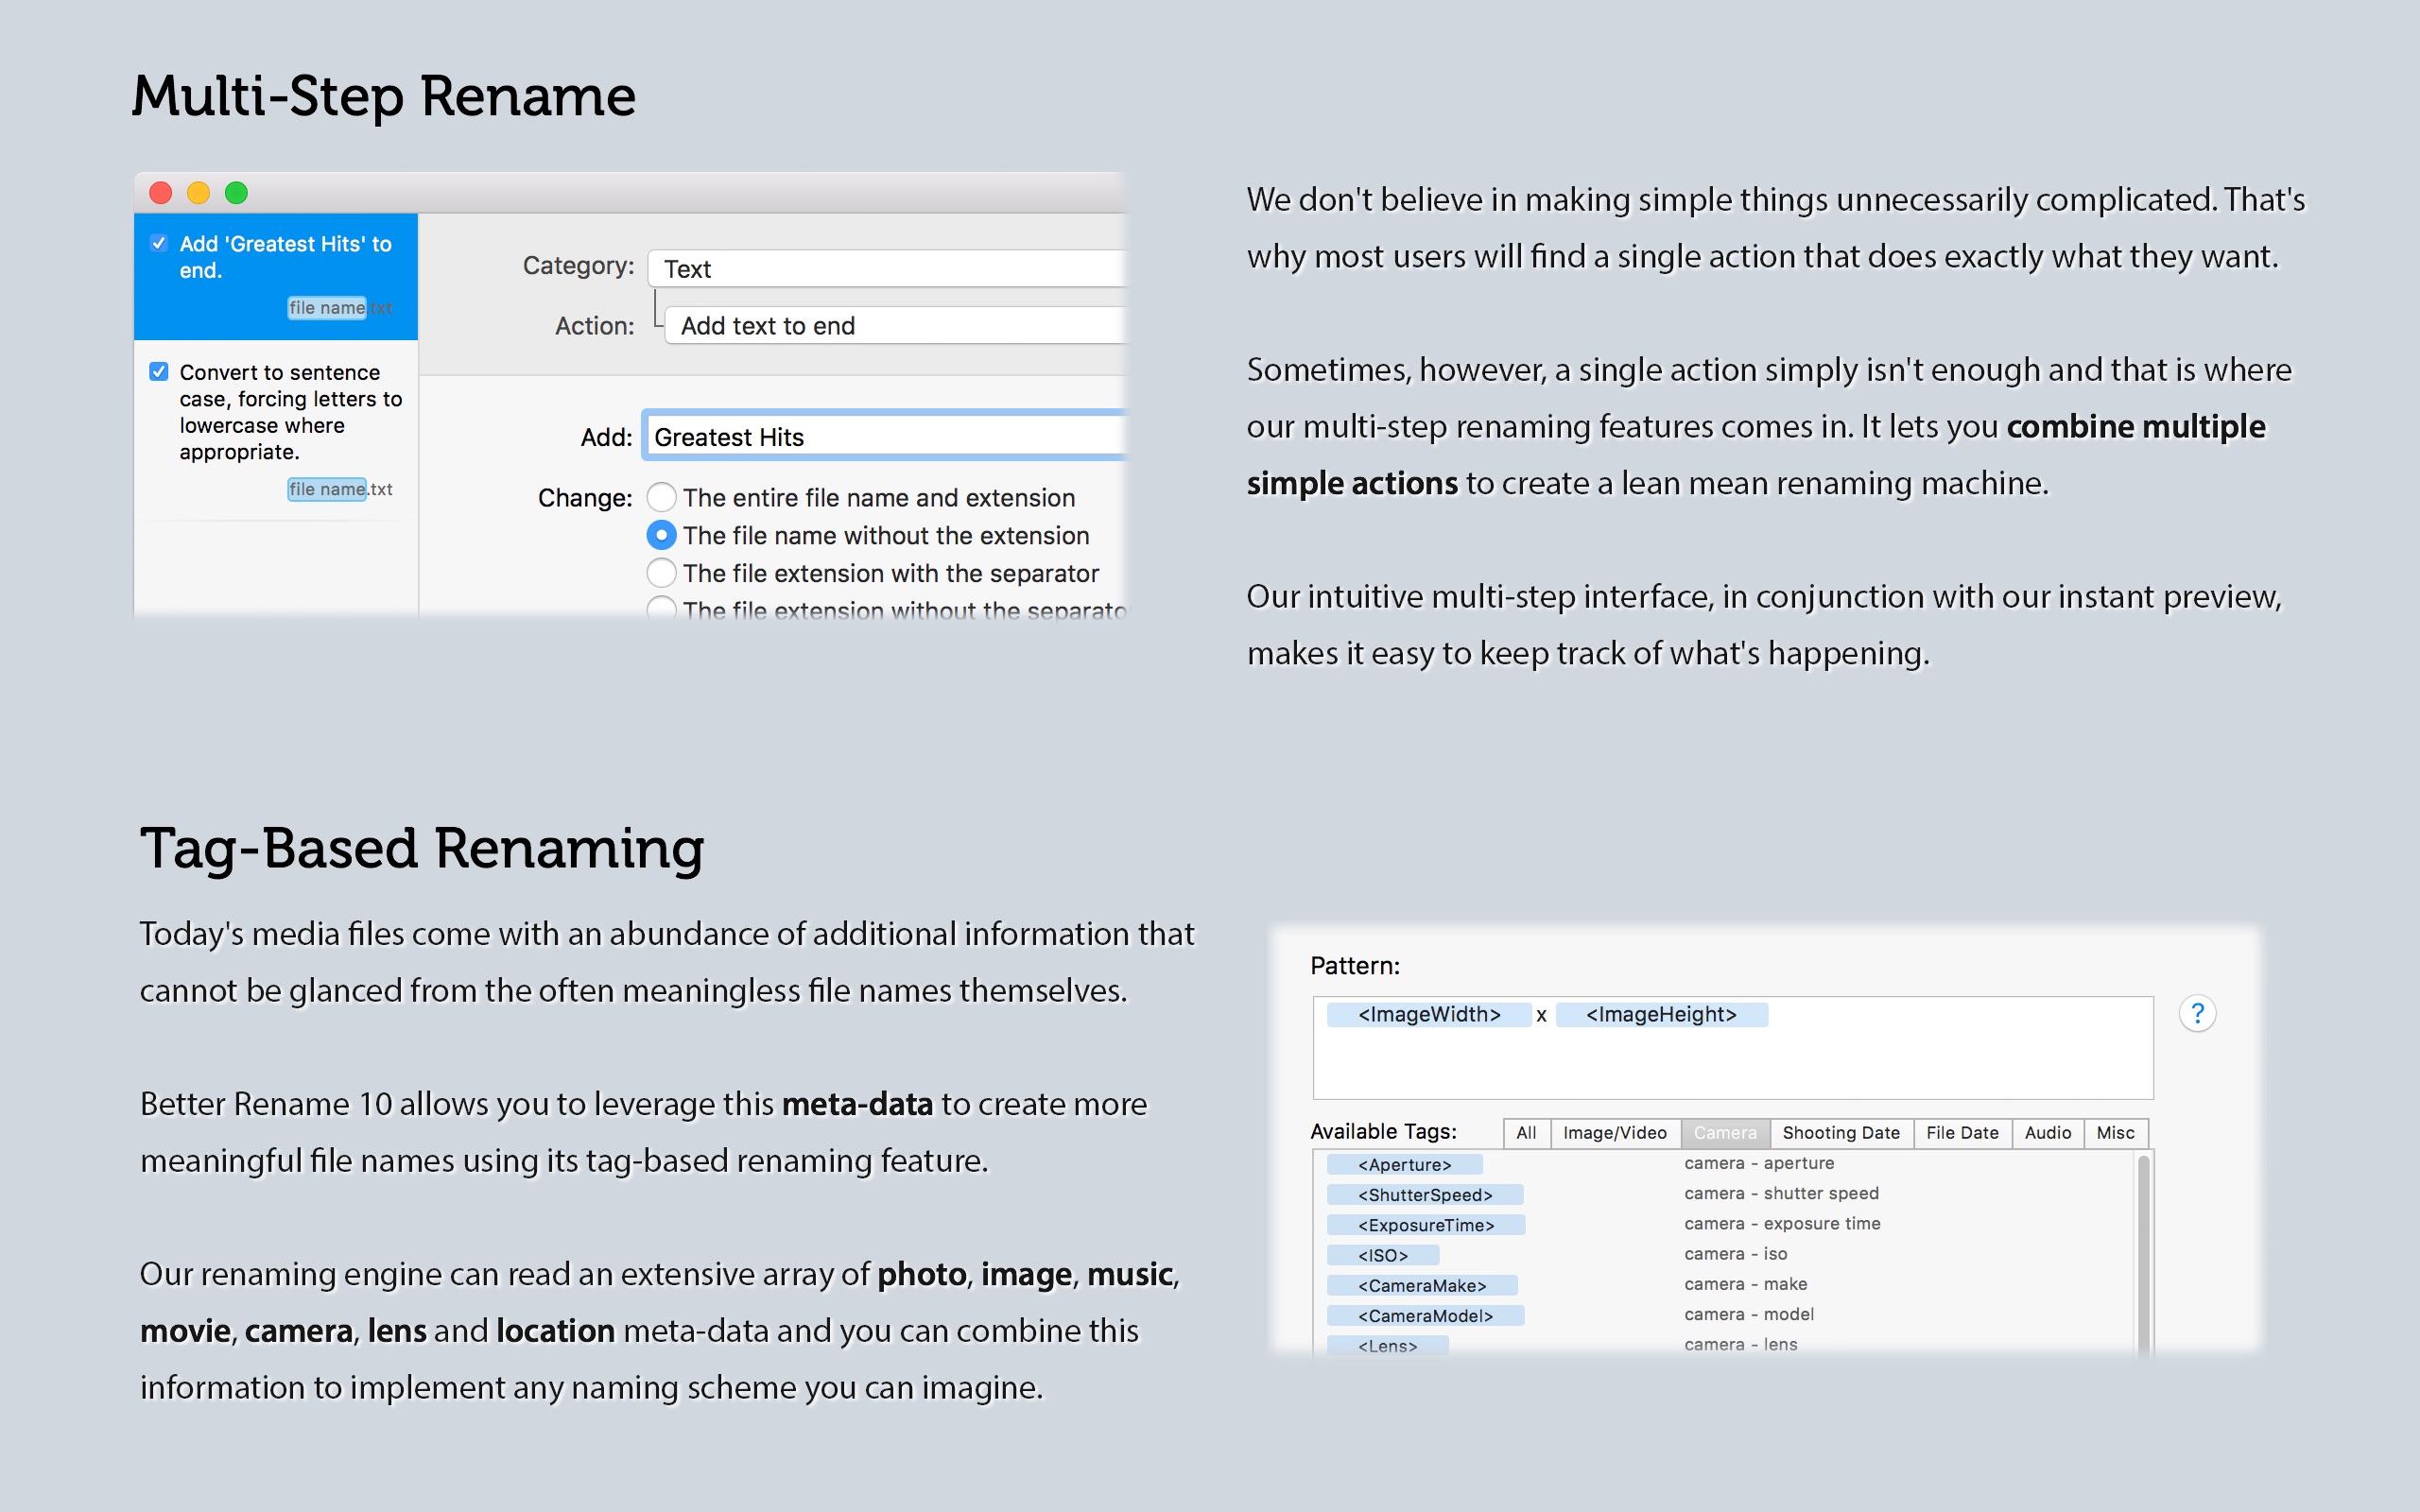Select the <ShutterSpeed> tag token
Image resolution: width=2420 pixels, height=1512 pixels.
(1425, 1195)
